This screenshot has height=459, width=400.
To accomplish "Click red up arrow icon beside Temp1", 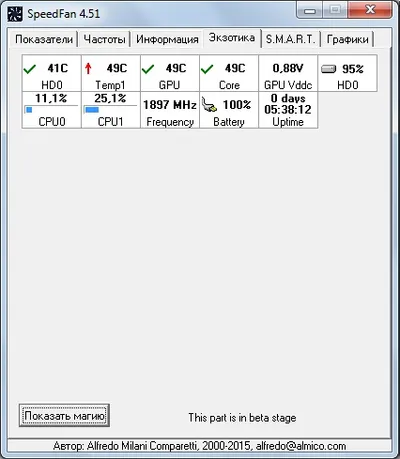I will [x=88, y=68].
